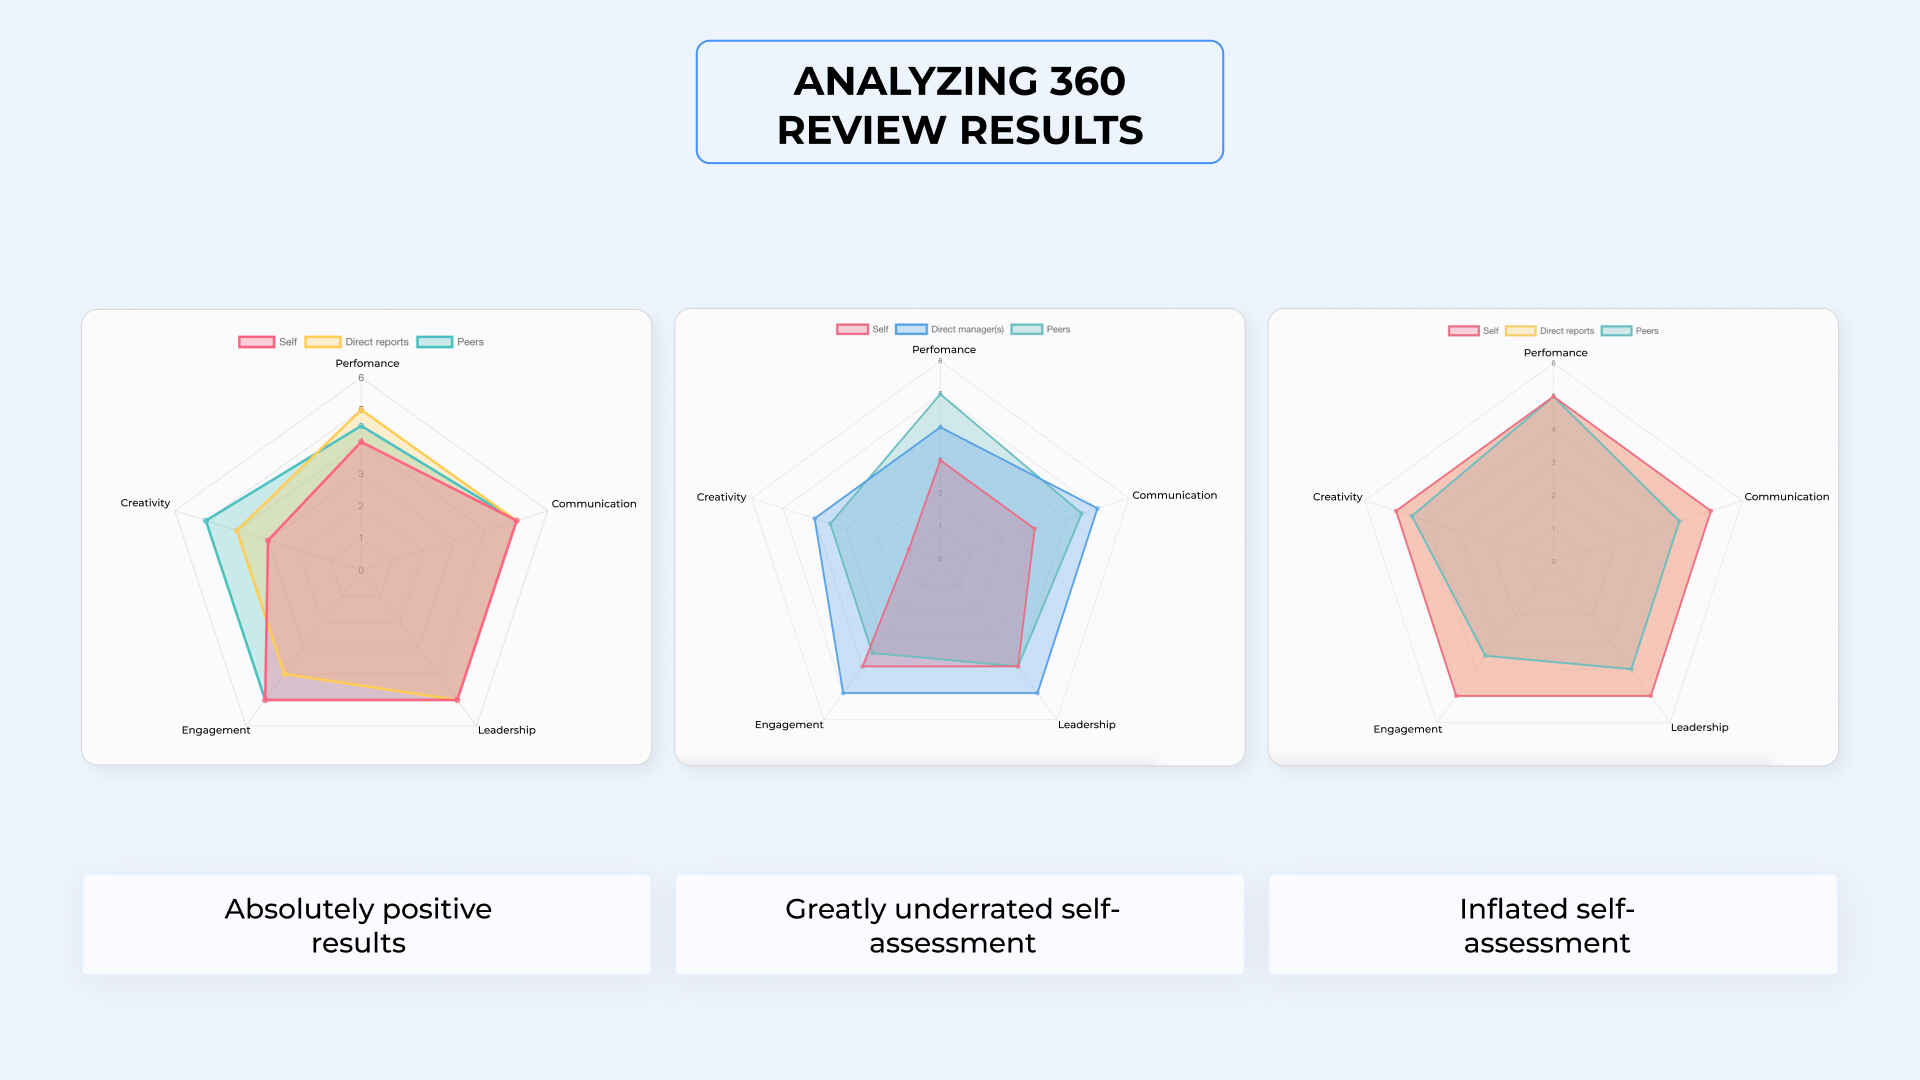The image size is (1920, 1080).
Task: Click Engagement label in the inflated self-assessment chart
Action: coord(1407,729)
